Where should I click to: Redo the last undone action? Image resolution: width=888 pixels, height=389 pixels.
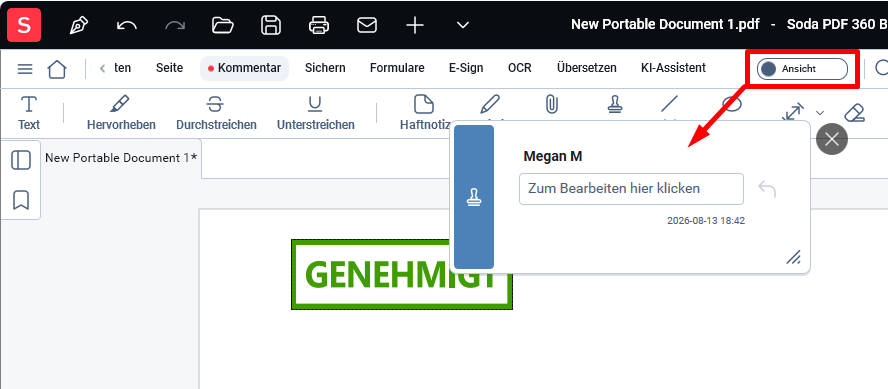175,25
